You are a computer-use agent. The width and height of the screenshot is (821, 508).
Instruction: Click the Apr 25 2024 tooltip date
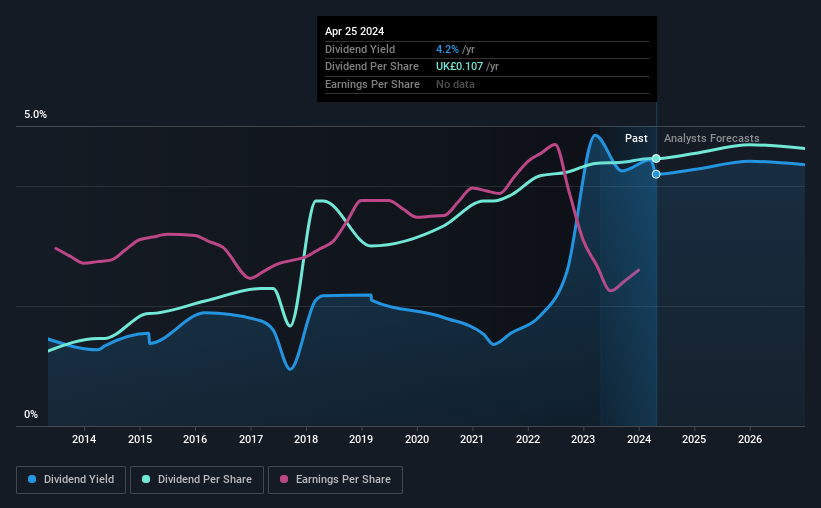354,31
